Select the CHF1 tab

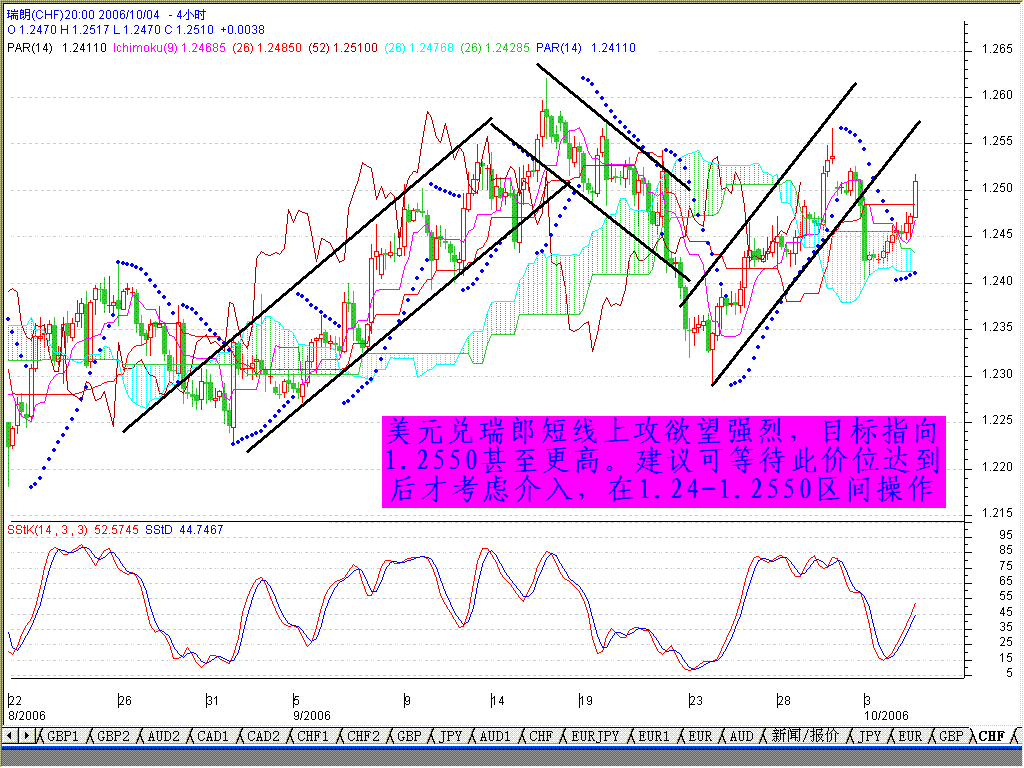[x=313, y=736]
